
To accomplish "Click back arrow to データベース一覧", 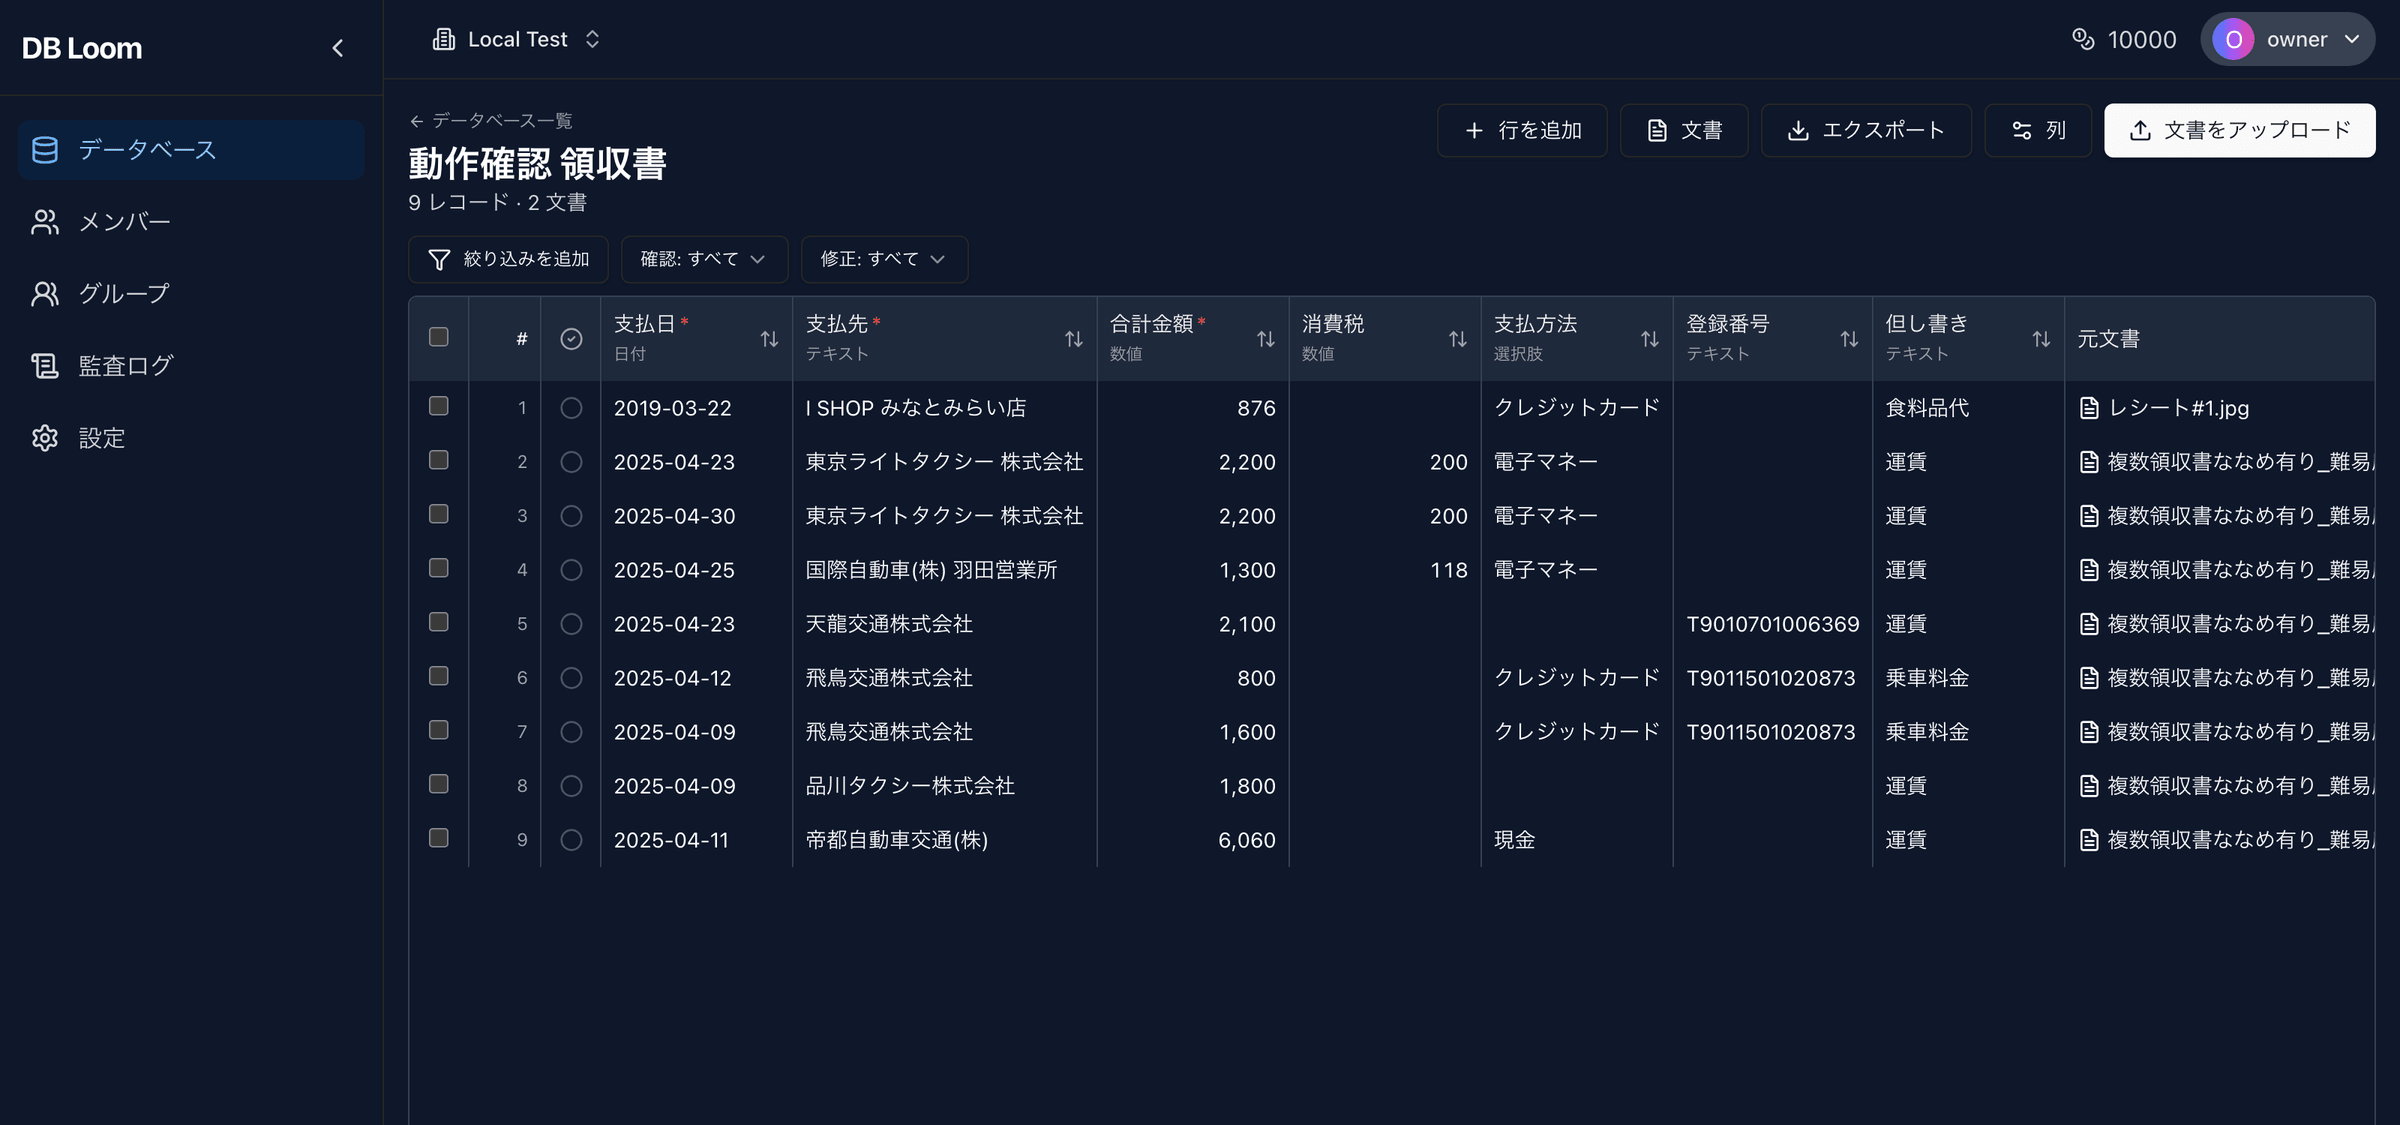I will tap(416, 121).
